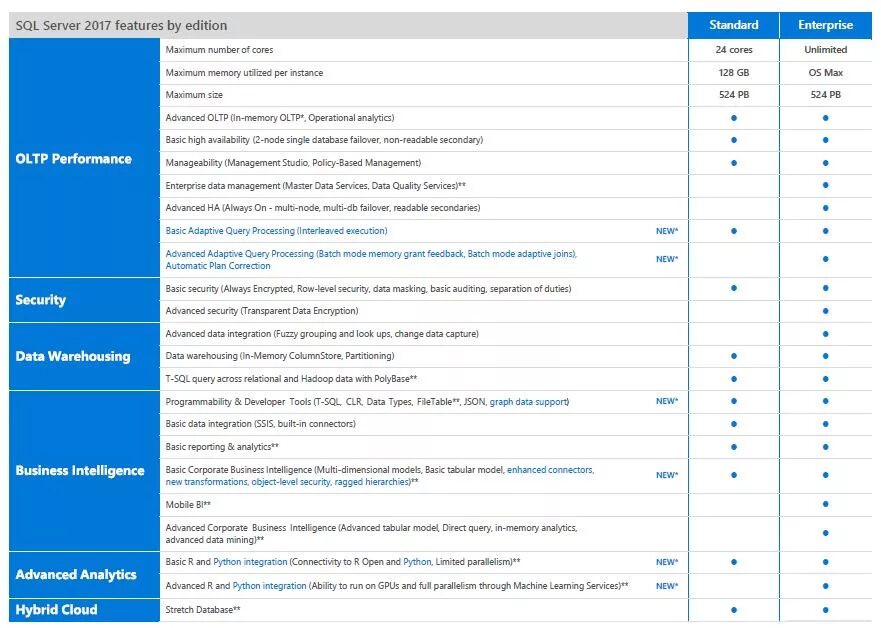
Task: Click NEW tag on Advanced R row
Action: tap(667, 586)
